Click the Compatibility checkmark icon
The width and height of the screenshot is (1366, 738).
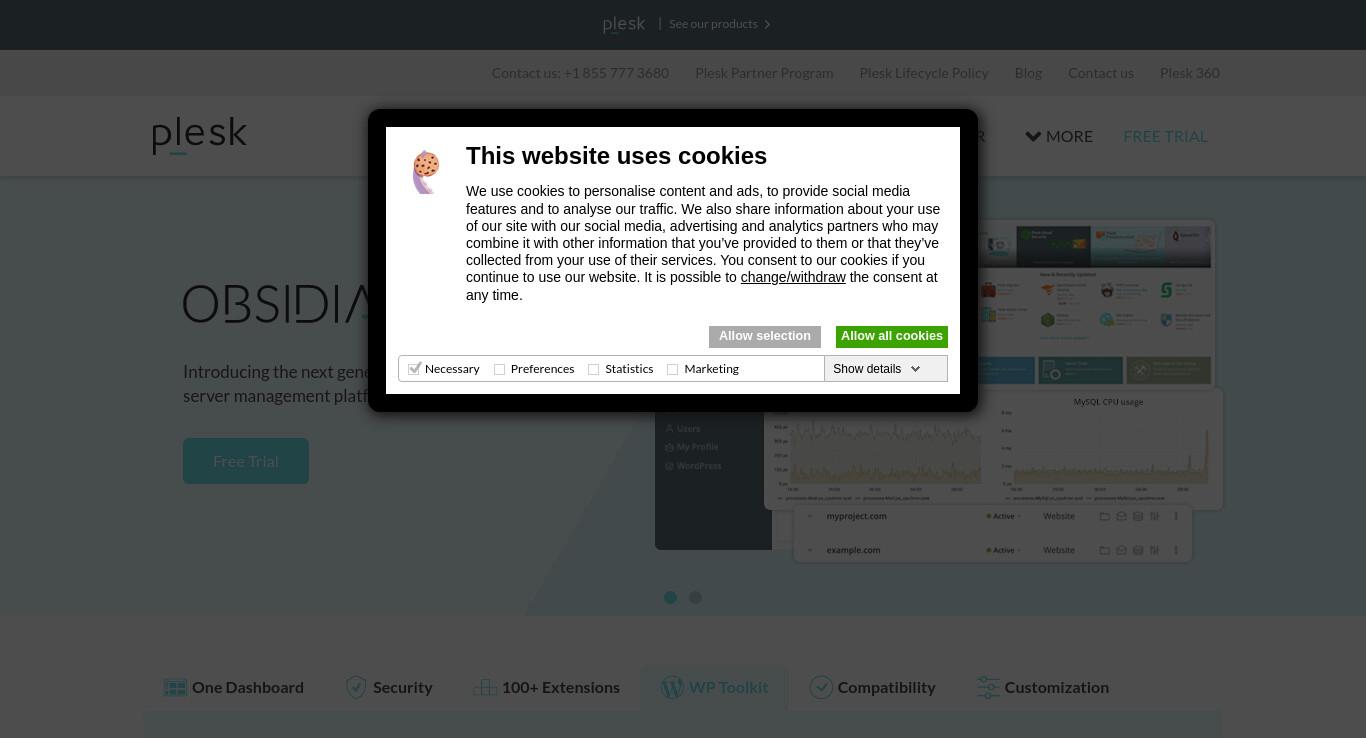click(821, 687)
